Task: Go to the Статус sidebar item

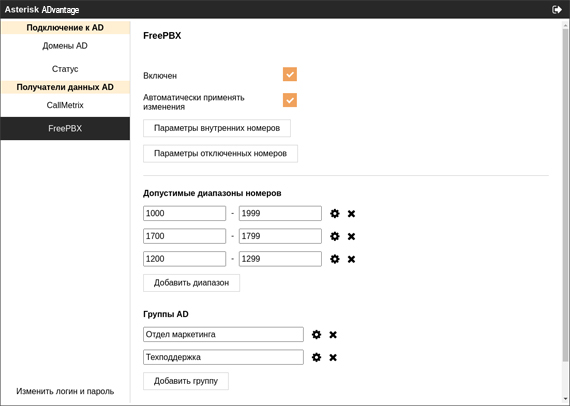Action: click(x=65, y=69)
